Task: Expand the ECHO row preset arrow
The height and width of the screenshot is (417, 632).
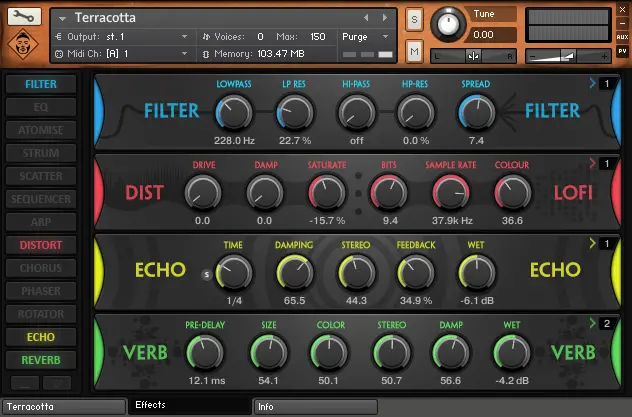Action: (x=592, y=243)
